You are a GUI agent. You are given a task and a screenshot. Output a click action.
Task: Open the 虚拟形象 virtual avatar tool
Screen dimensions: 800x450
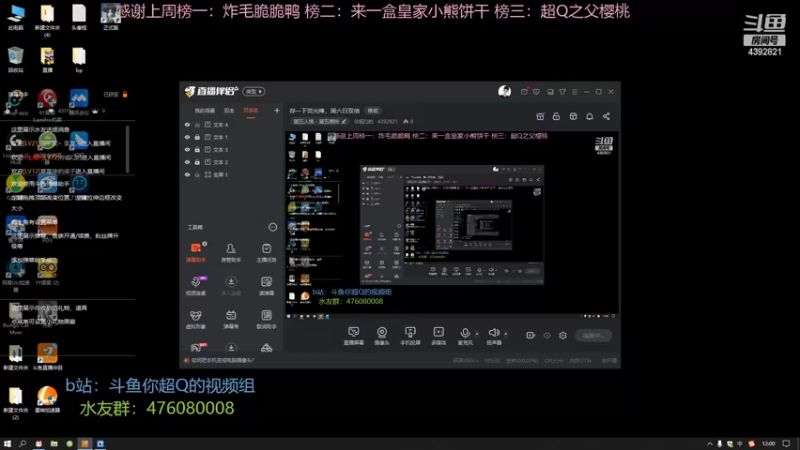(196, 319)
